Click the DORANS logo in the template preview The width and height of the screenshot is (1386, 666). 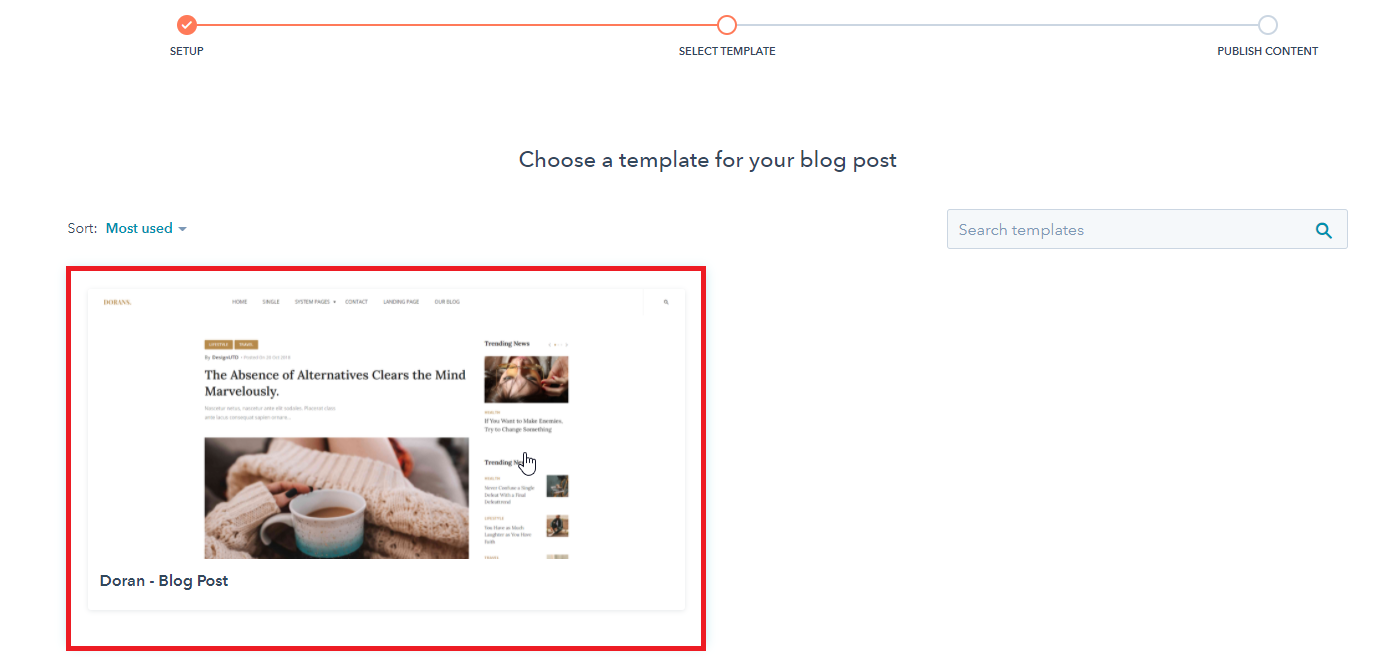[x=117, y=302]
